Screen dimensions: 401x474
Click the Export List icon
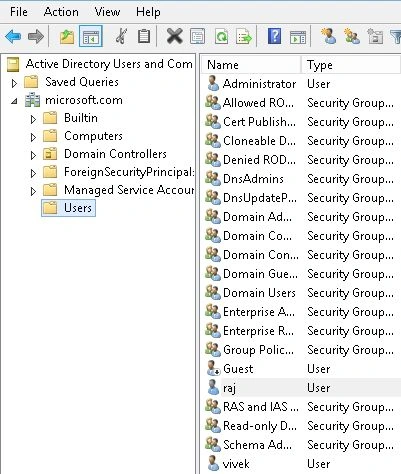click(x=244, y=36)
